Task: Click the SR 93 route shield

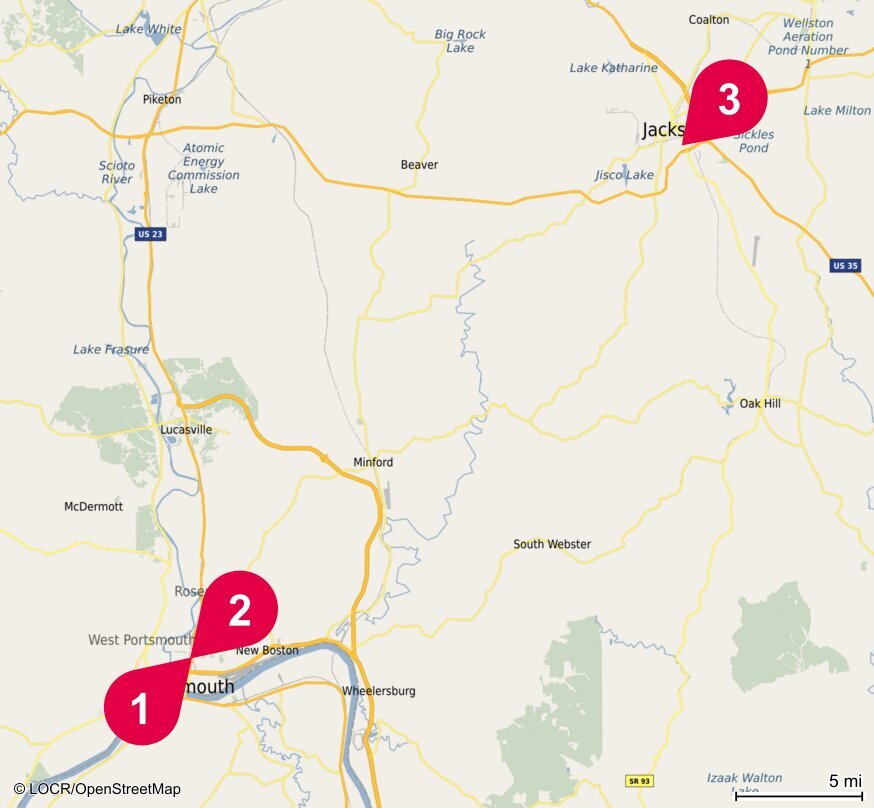Action: [x=639, y=781]
